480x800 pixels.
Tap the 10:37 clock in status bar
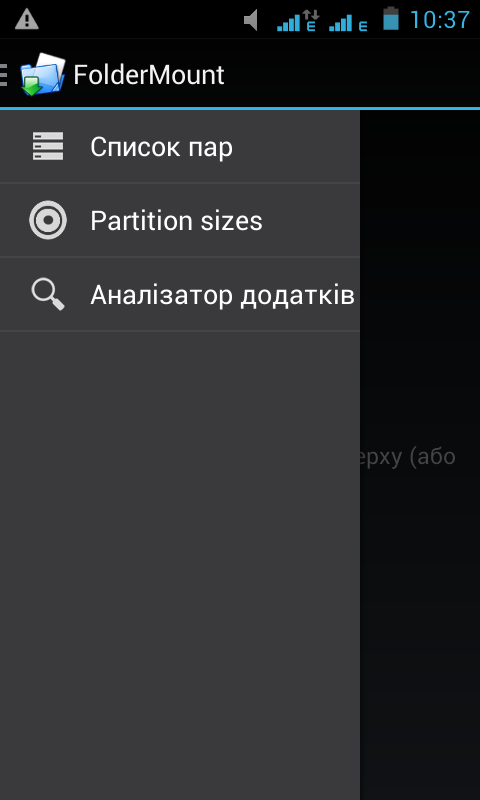440,20
